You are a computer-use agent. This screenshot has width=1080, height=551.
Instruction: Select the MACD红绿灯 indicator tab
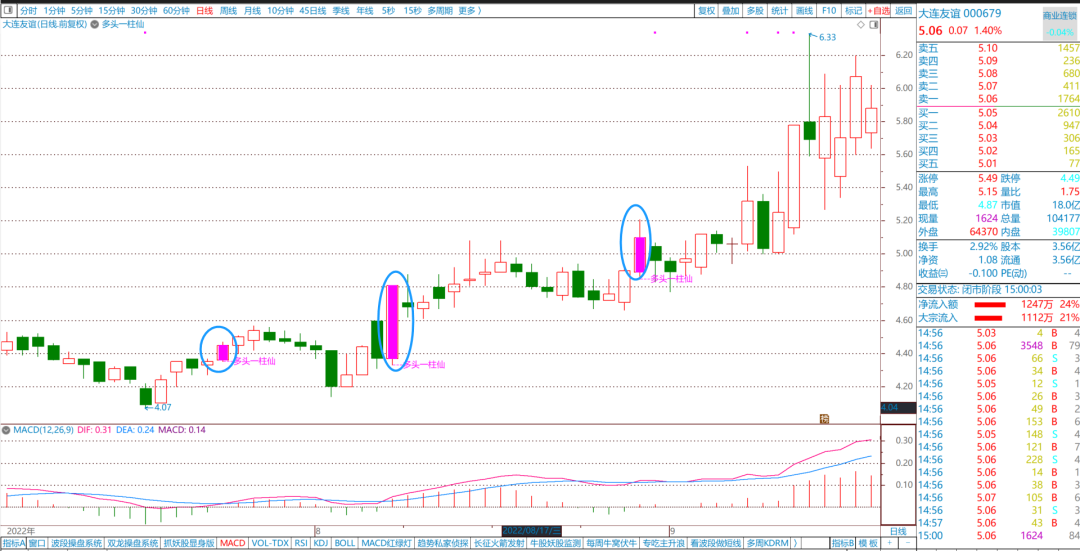[386, 543]
